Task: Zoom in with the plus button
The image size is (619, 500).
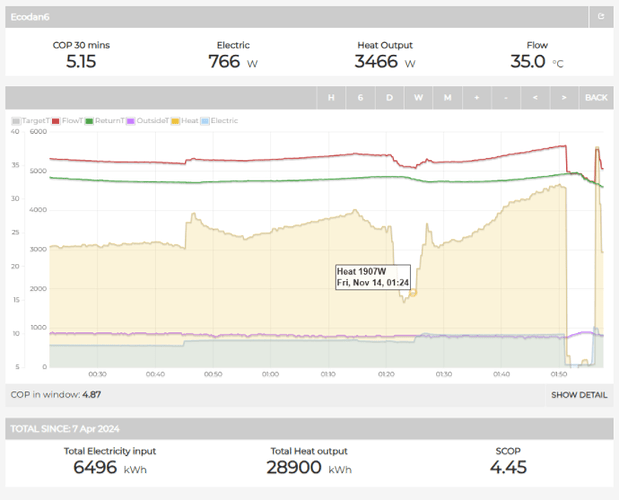Action: click(477, 97)
